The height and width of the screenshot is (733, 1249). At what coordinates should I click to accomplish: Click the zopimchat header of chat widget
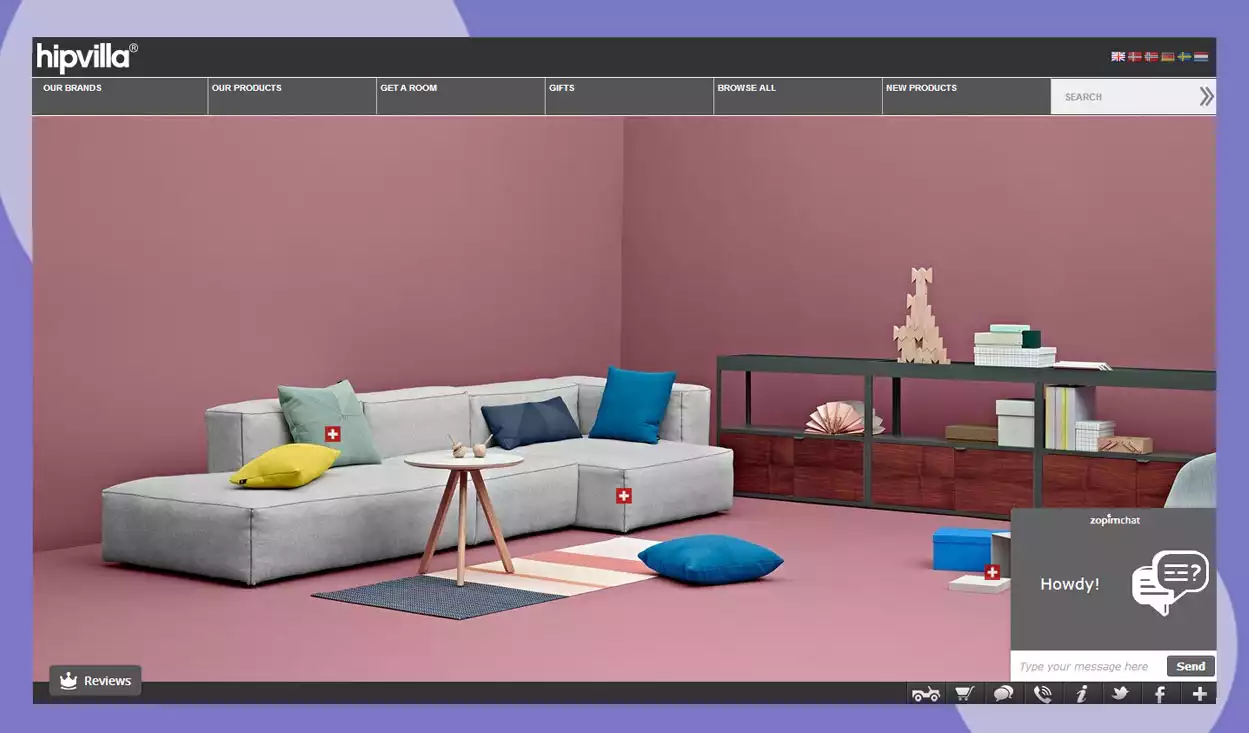pos(1114,520)
